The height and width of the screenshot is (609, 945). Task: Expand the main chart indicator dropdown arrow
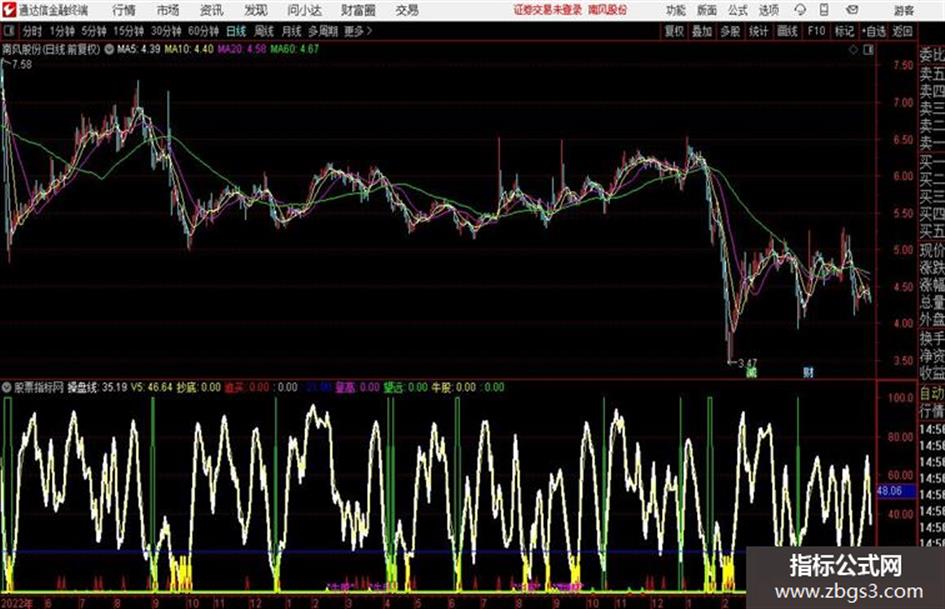click(109, 49)
